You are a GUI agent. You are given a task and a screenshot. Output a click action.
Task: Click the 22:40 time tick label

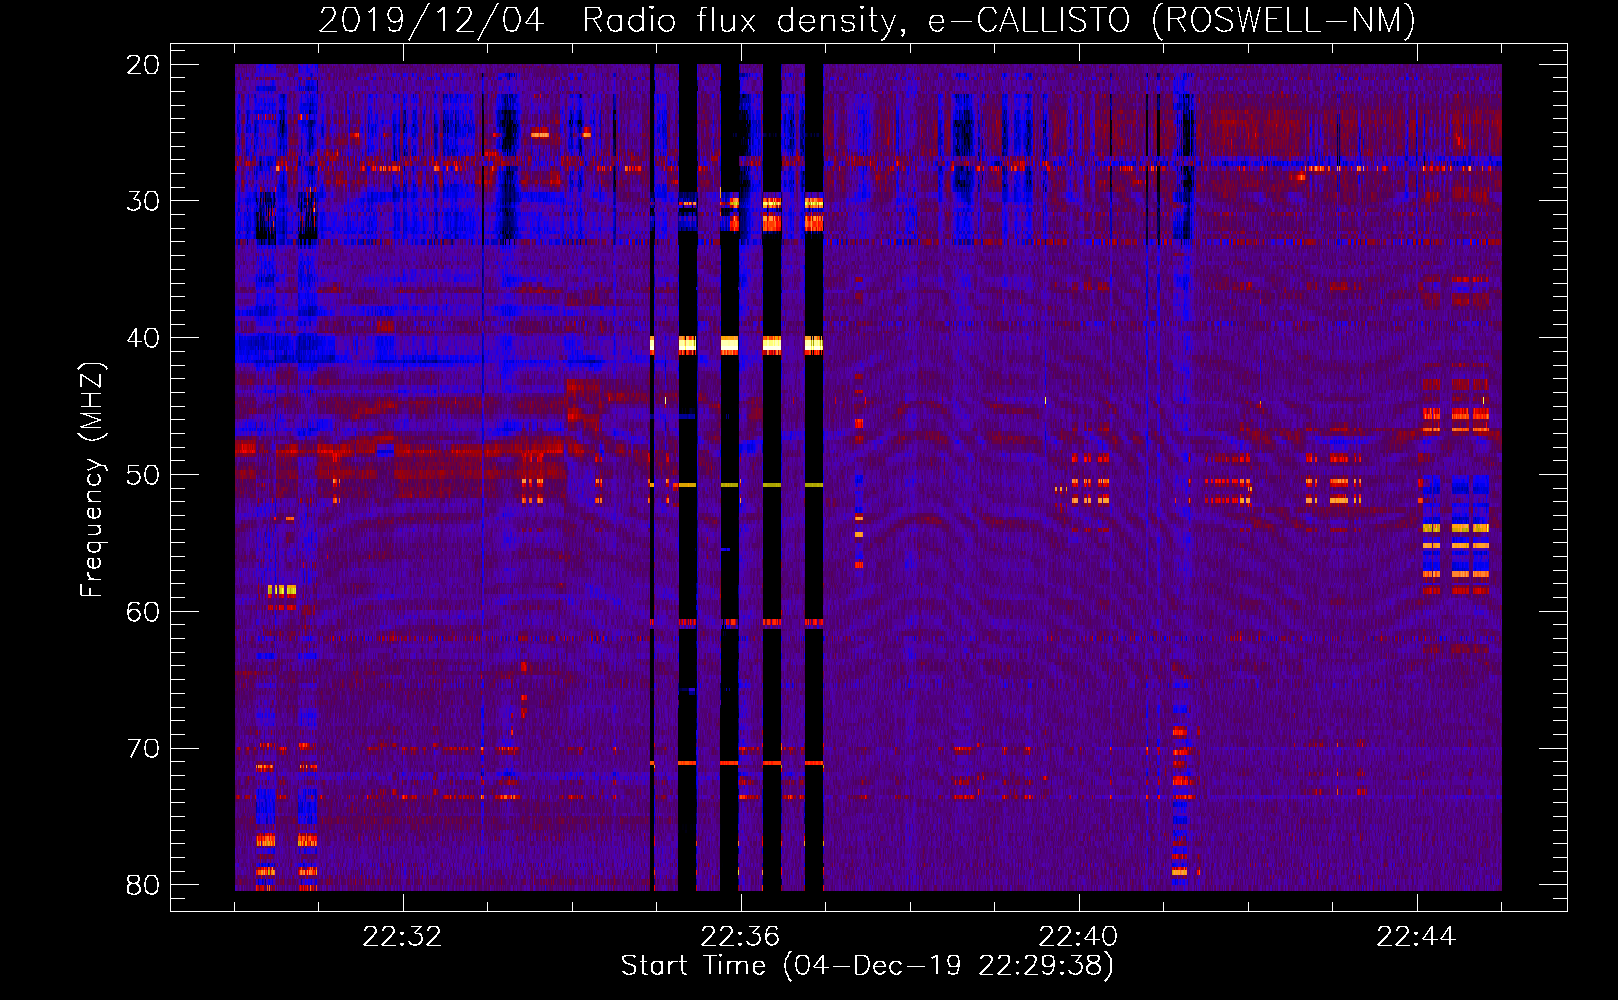click(1078, 937)
